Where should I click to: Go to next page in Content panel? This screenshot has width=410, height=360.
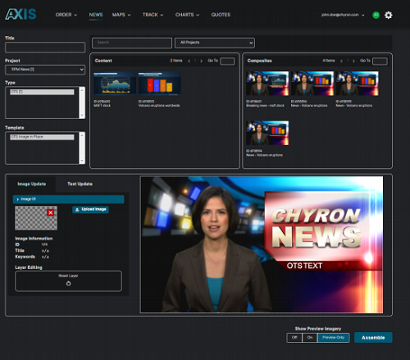[201, 61]
